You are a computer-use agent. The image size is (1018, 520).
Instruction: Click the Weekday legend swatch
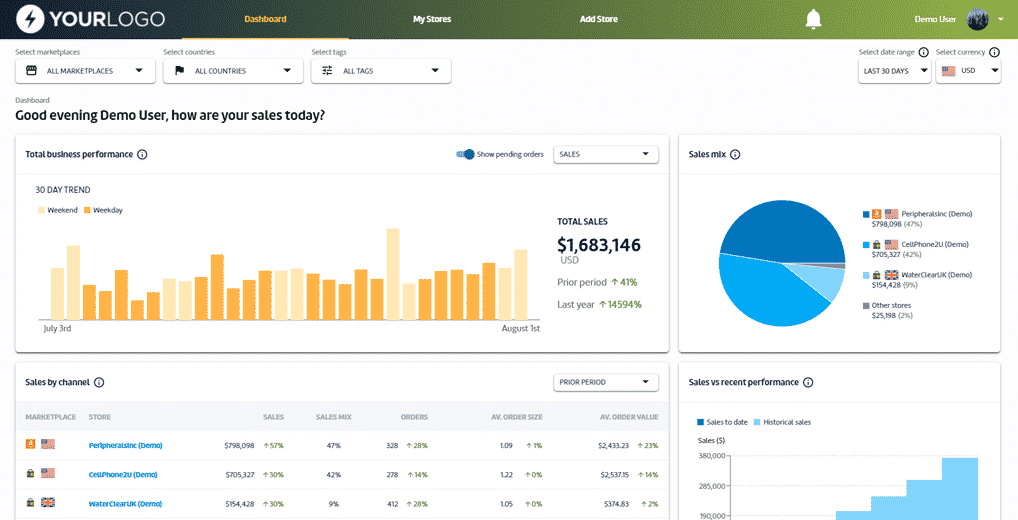tap(87, 210)
